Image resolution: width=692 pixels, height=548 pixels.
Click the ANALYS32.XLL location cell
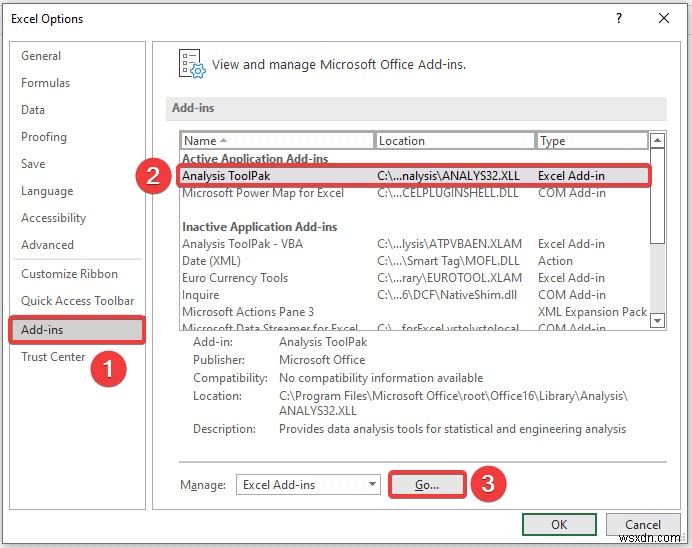click(x=448, y=176)
